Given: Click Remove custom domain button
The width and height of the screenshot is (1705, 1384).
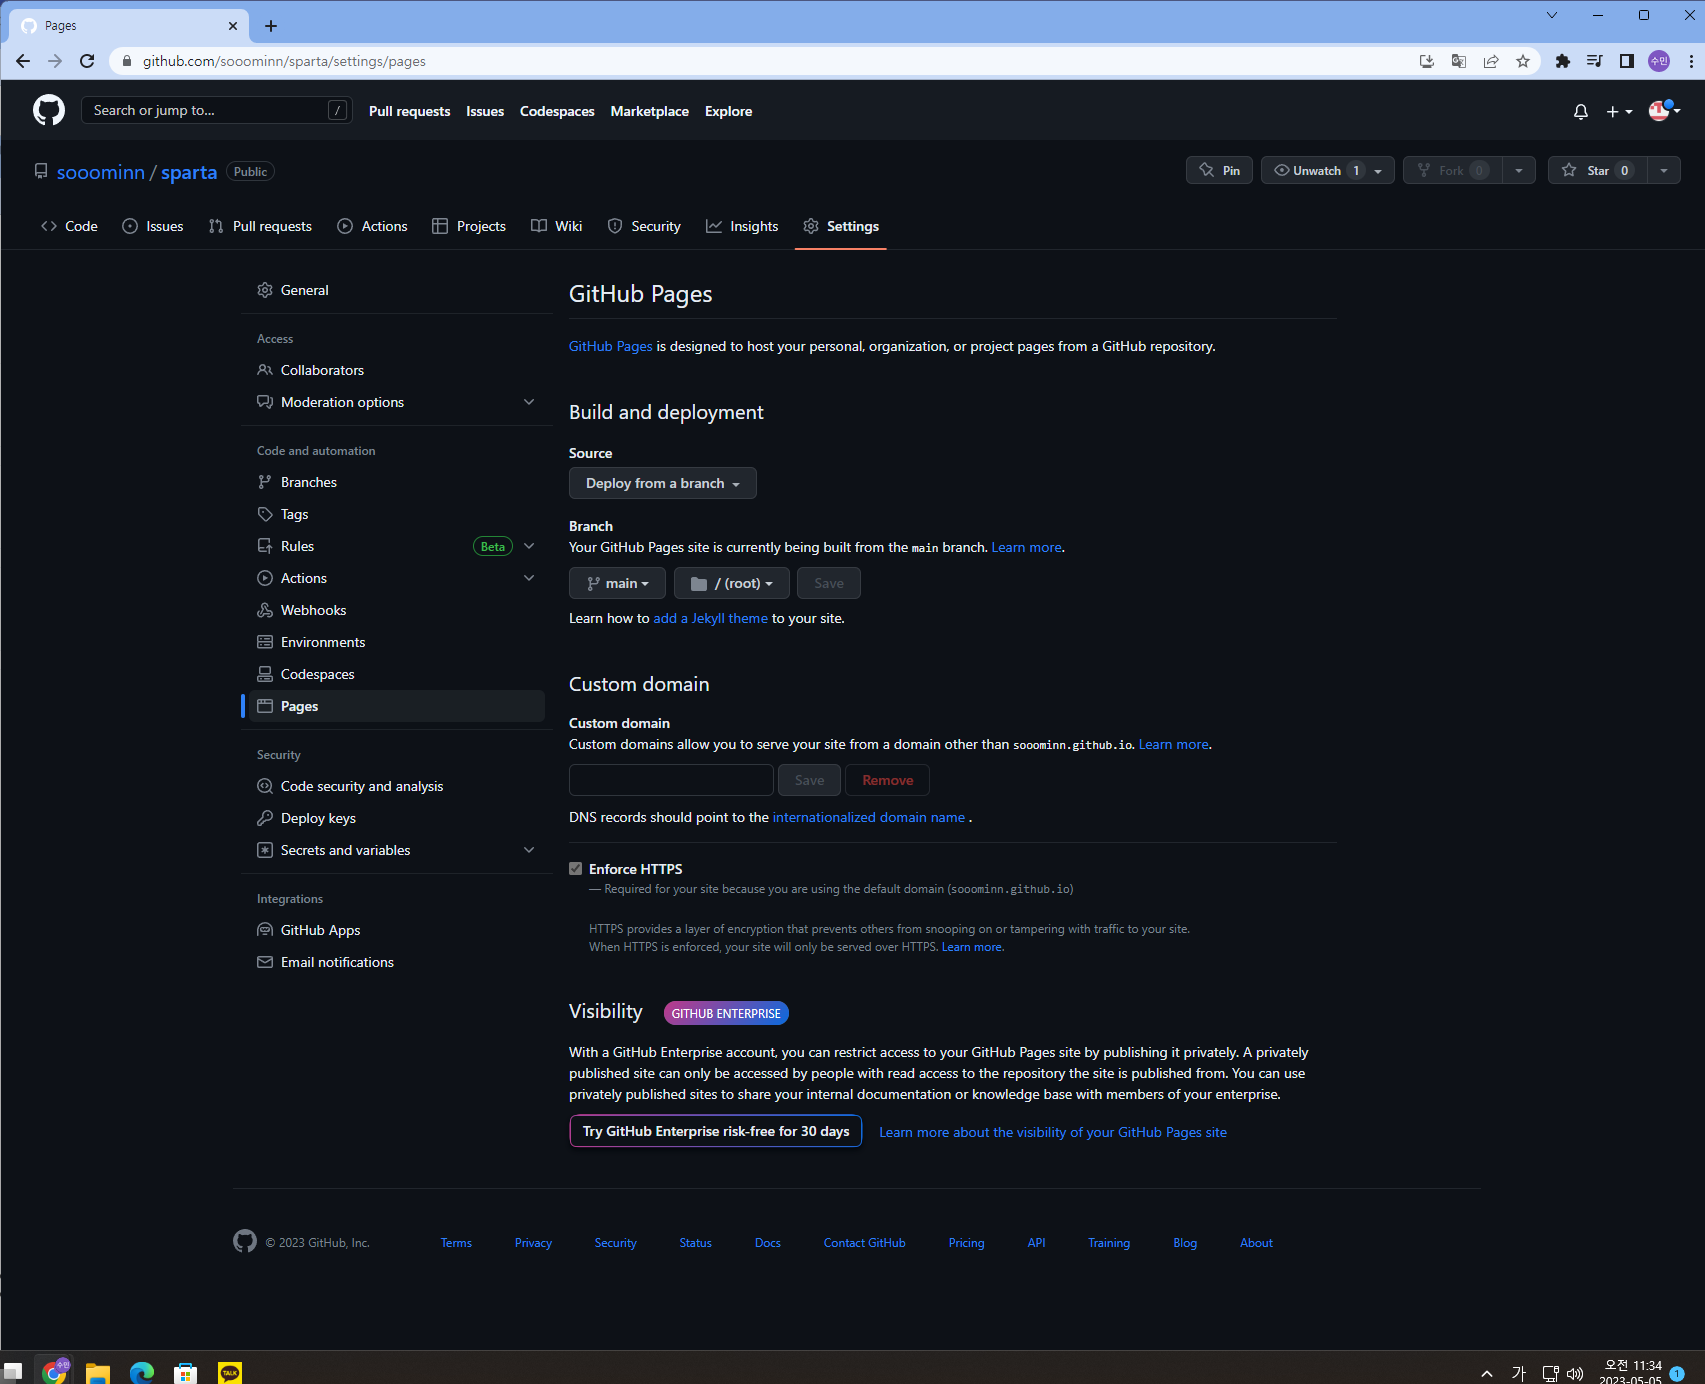Looking at the screenshot, I should click(887, 780).
